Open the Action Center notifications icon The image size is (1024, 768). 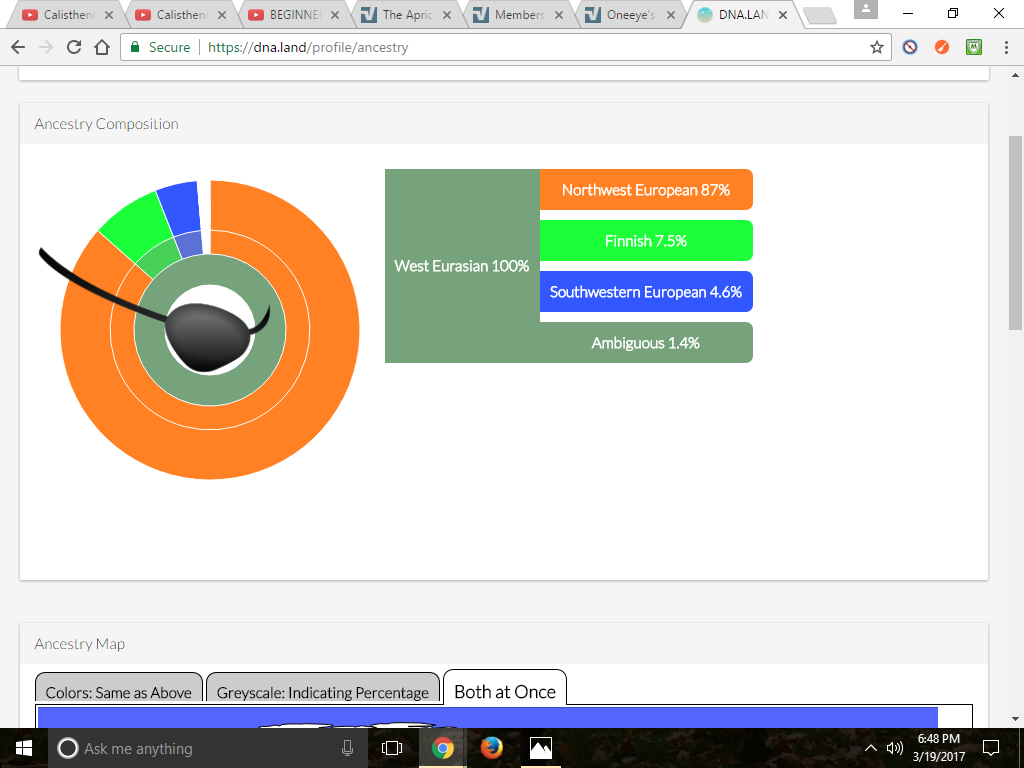pos(991,748)
